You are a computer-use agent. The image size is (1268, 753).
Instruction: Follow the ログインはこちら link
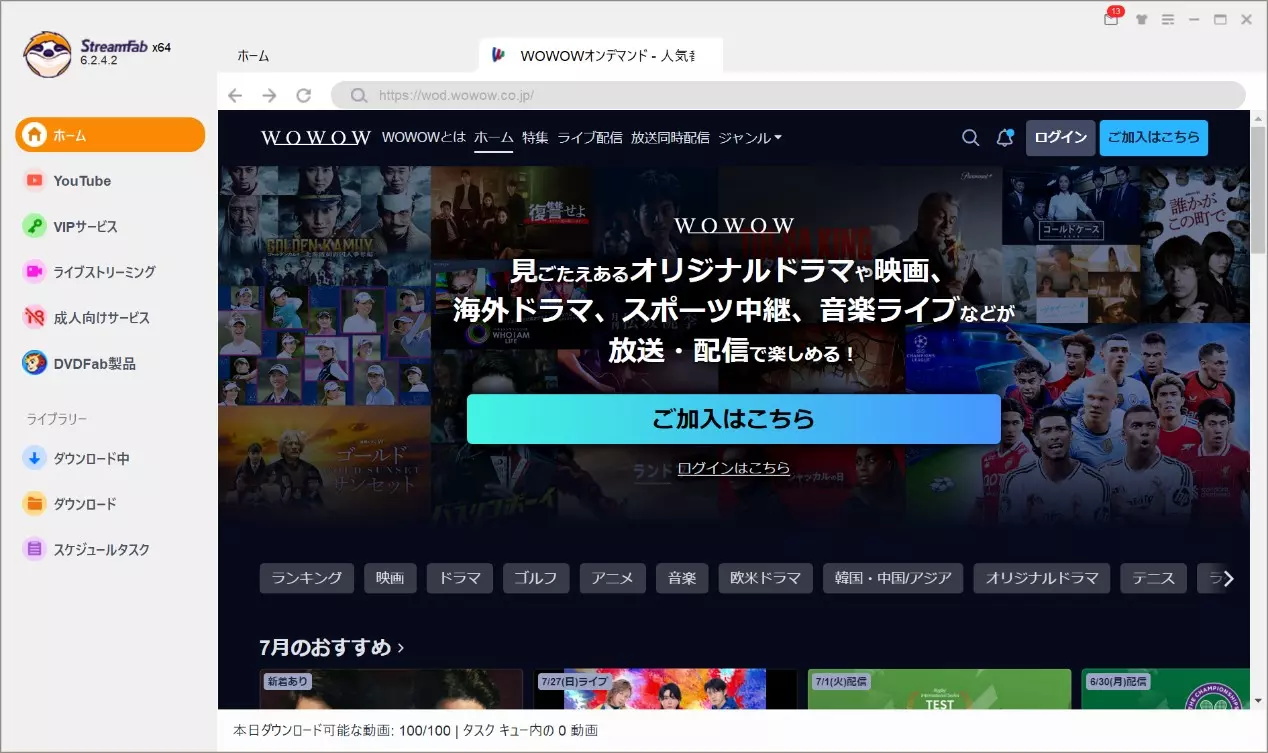[x=734, y=468]
